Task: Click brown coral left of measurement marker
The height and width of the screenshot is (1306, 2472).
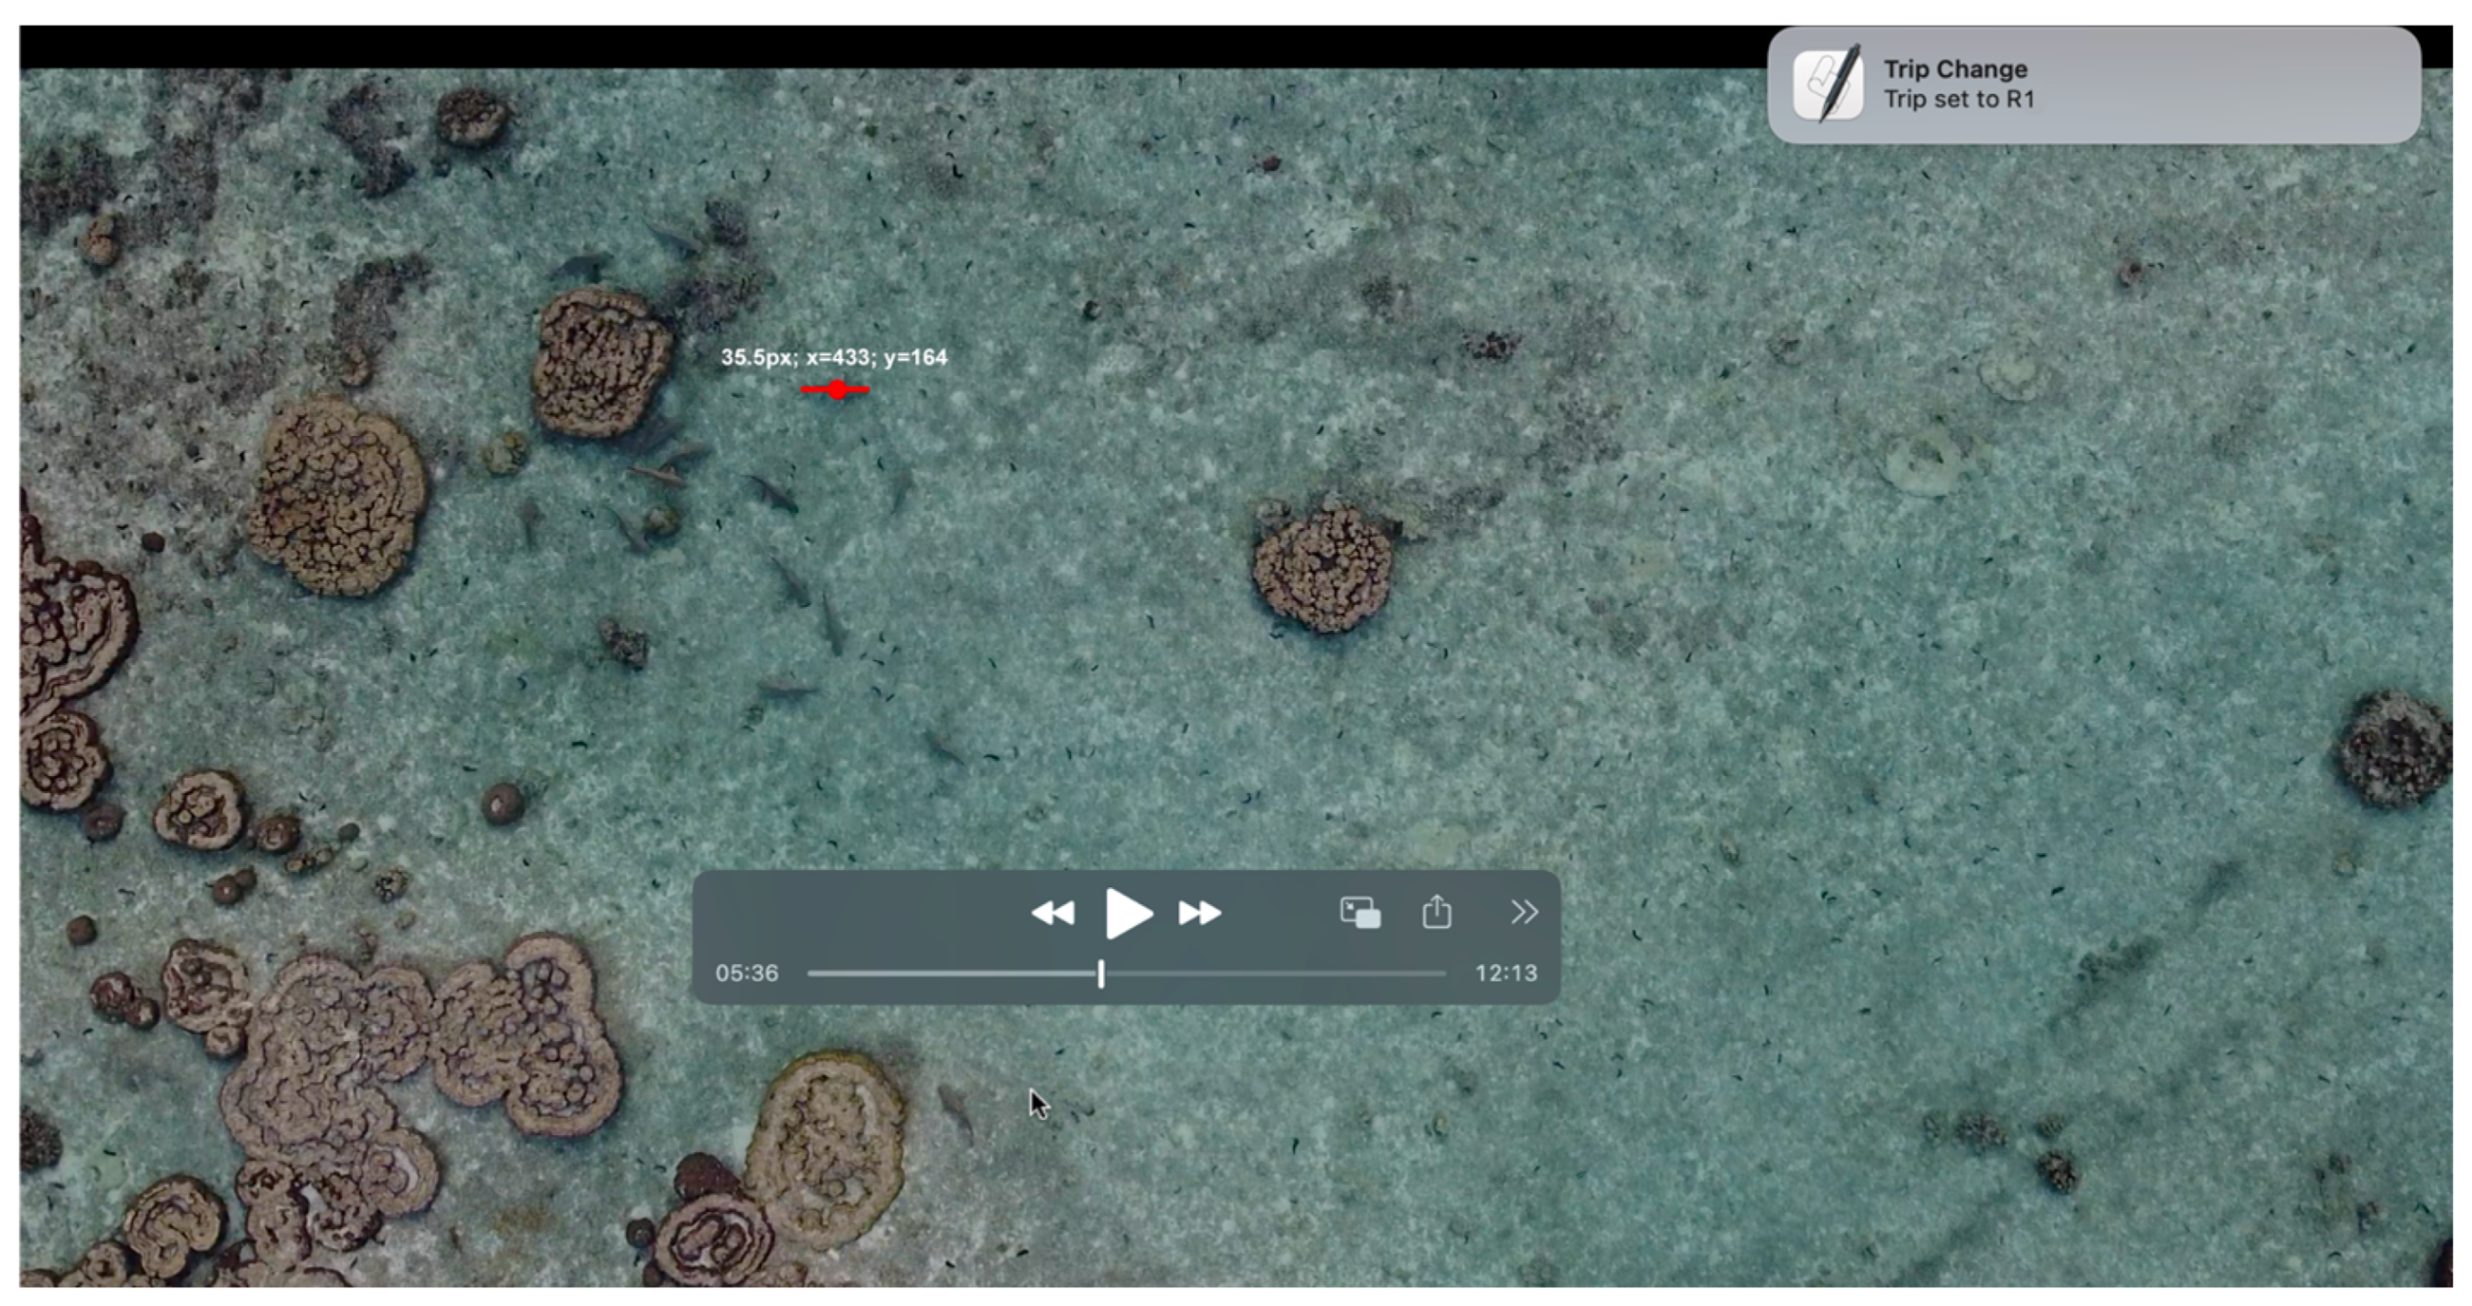Action: tap(600, 362)
